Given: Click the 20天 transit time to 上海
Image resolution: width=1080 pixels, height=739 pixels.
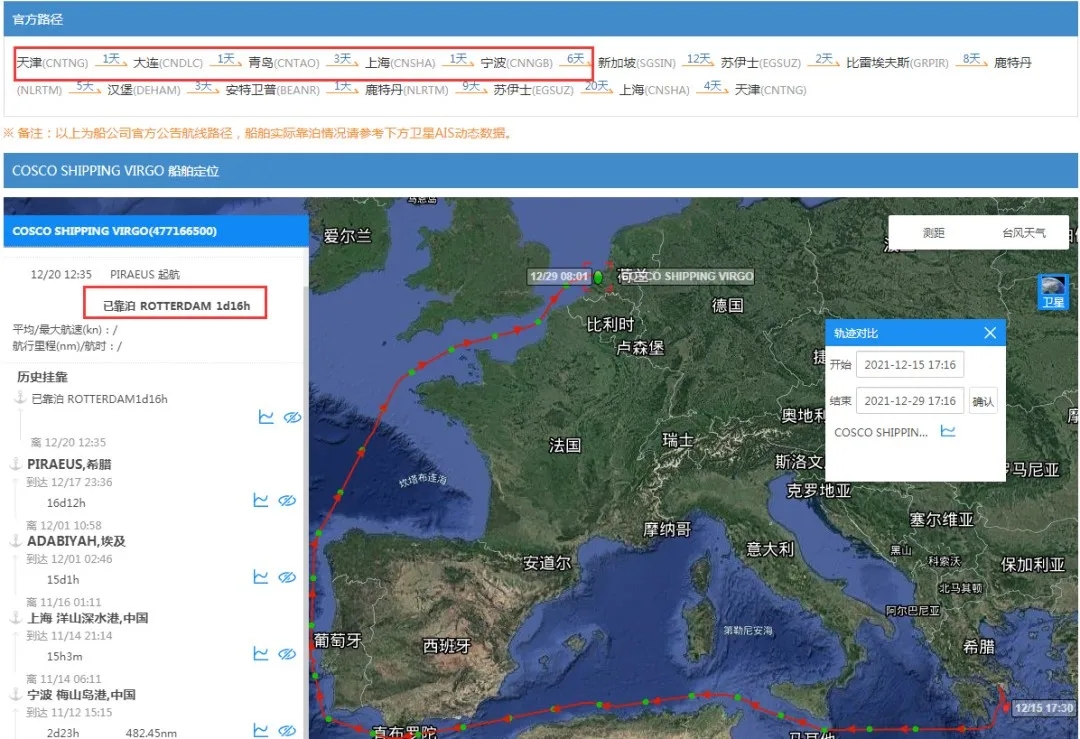Looking at the screenshot, I should point(596,86).
